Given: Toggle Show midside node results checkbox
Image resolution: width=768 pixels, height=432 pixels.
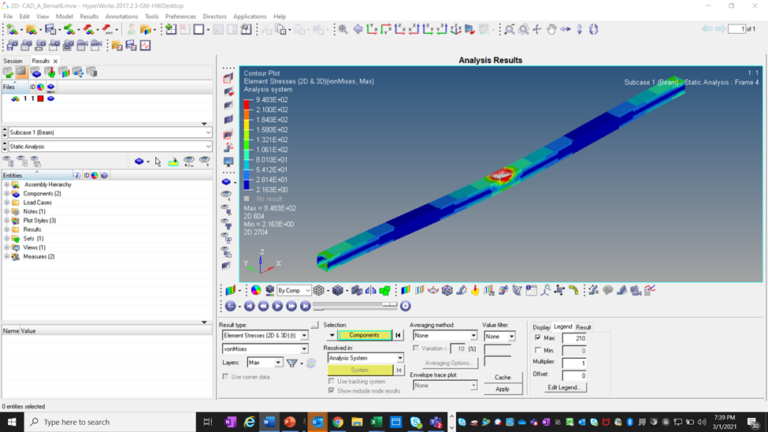Looking at the screenshot, I should coord(332,390).
